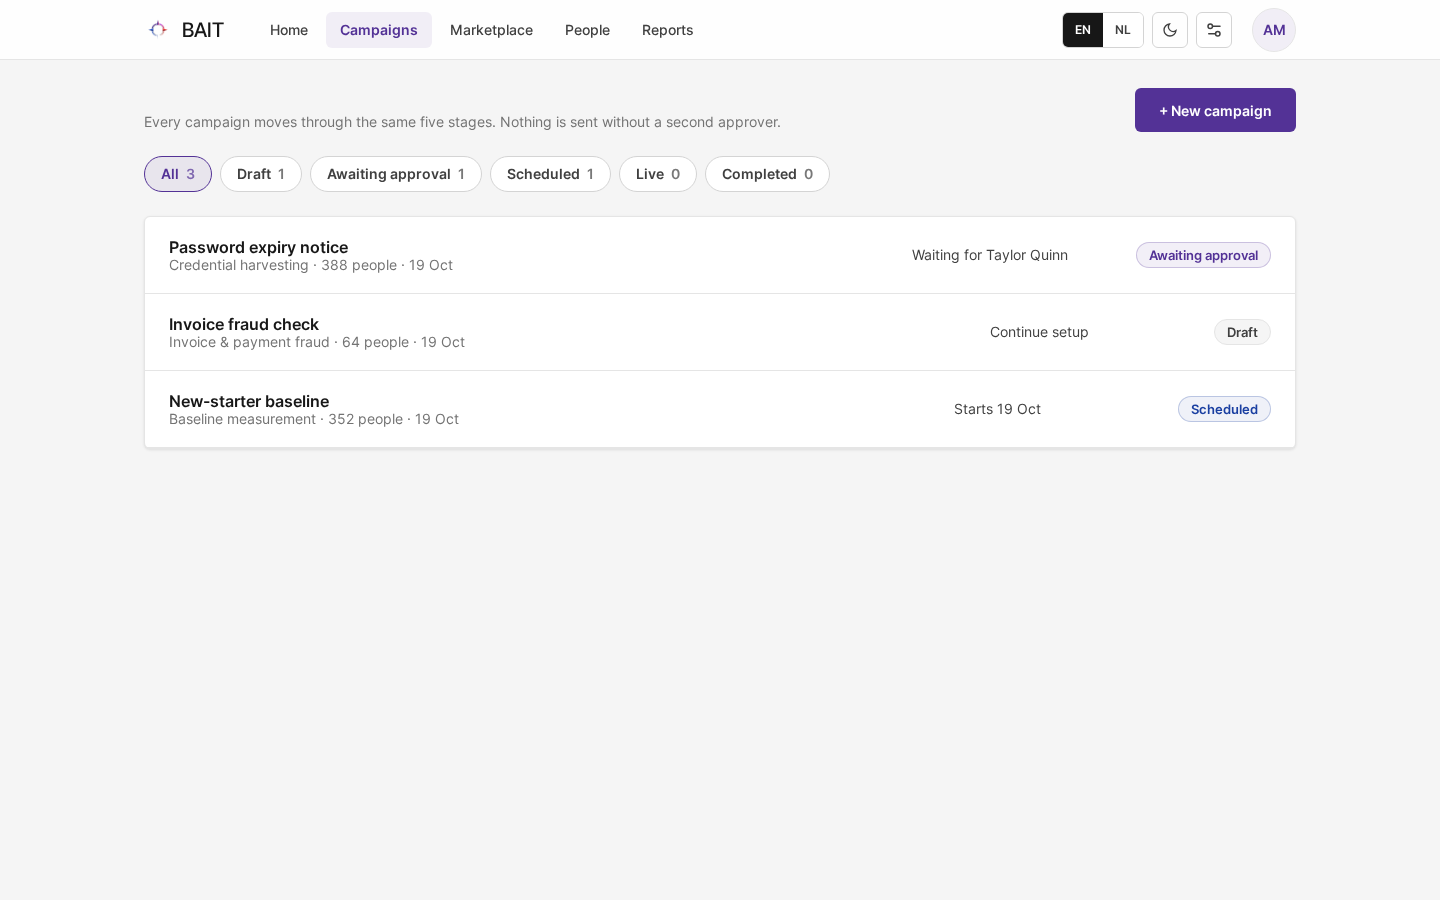1440x900 pixels.
Task: Create a new campaign
Action: [1215, 110]
